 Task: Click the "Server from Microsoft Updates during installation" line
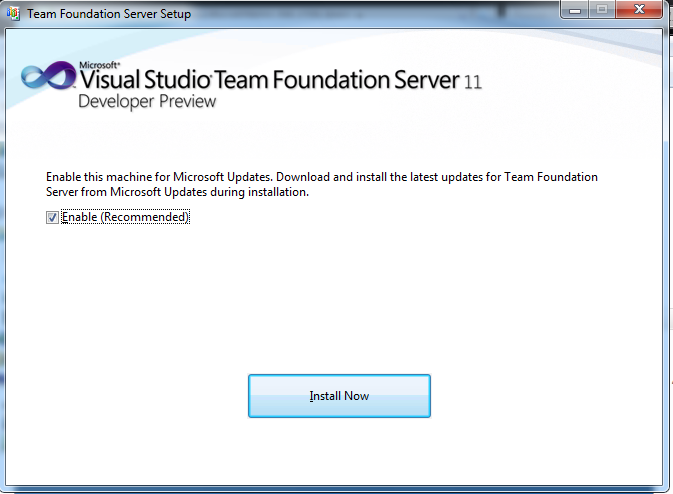pyautogui.click(x=175, y=192)
